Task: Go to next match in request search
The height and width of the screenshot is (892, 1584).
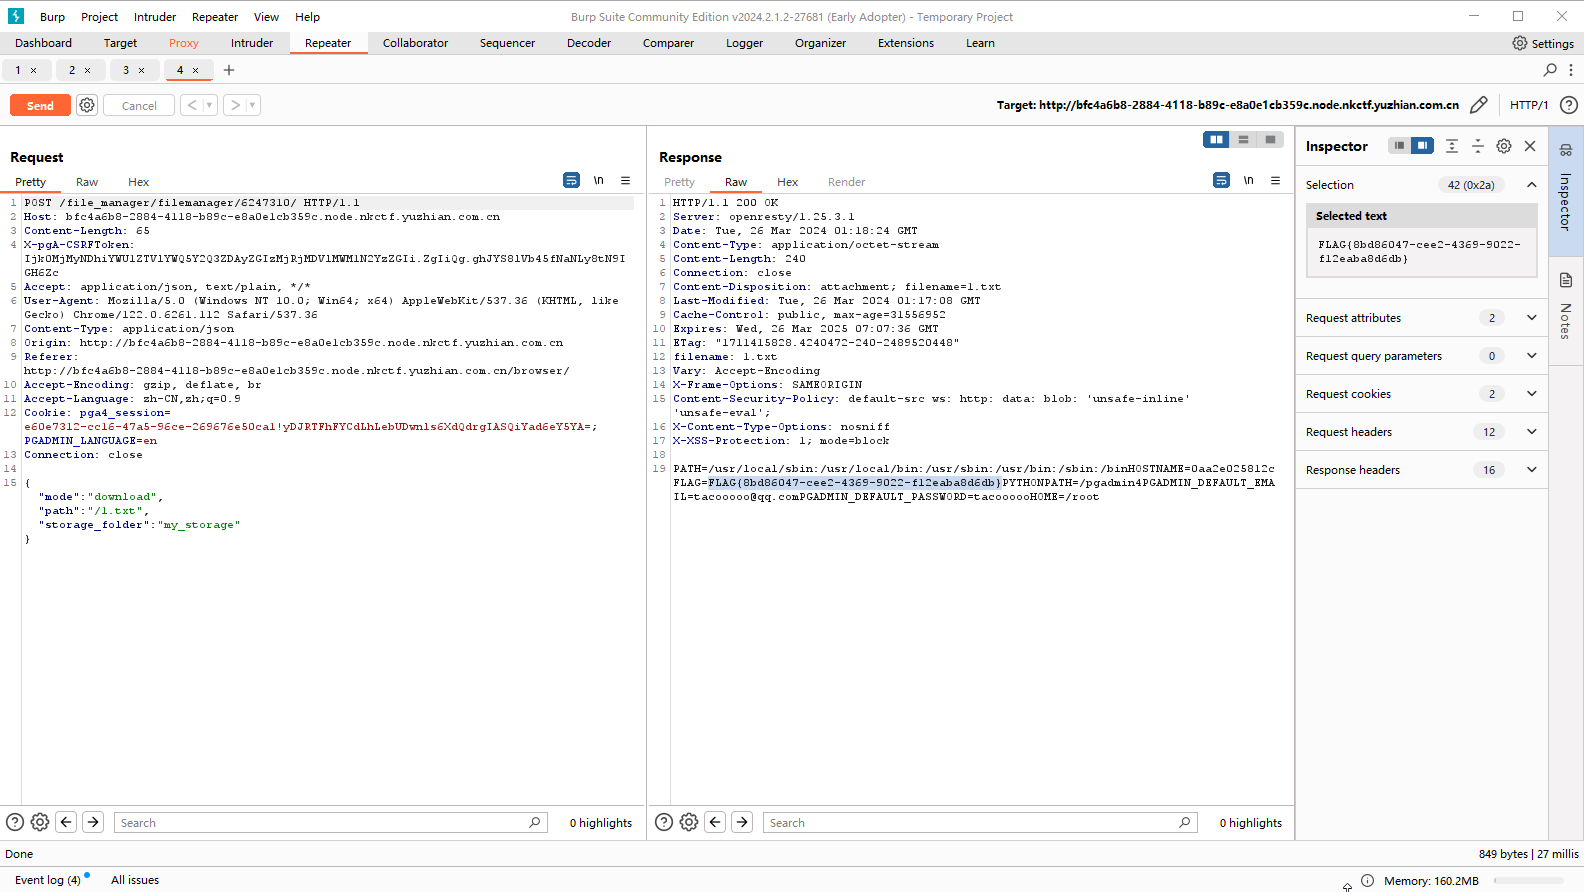Action: tap(93, 822)
